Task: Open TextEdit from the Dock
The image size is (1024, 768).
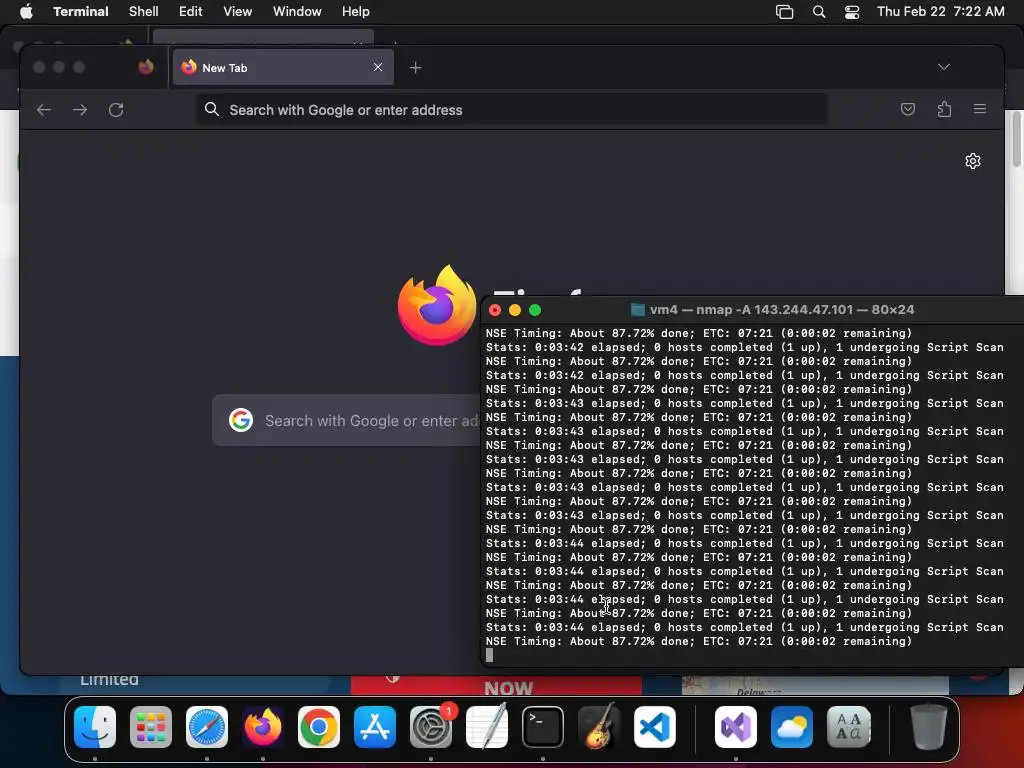Action: tap(487, 727)
